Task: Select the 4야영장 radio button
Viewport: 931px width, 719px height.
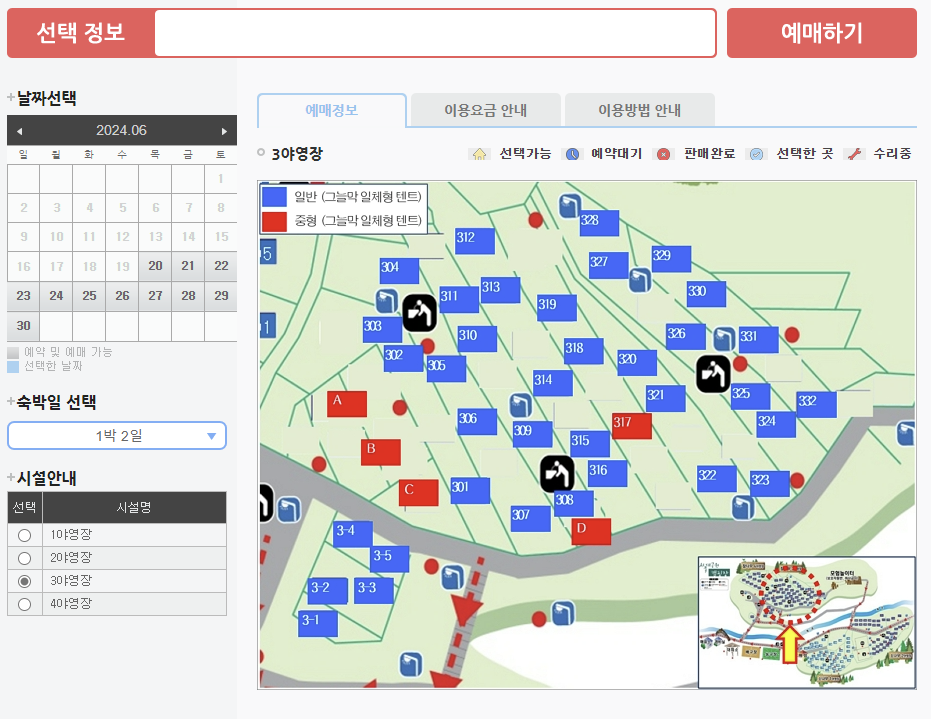Action: pos(24,604)
